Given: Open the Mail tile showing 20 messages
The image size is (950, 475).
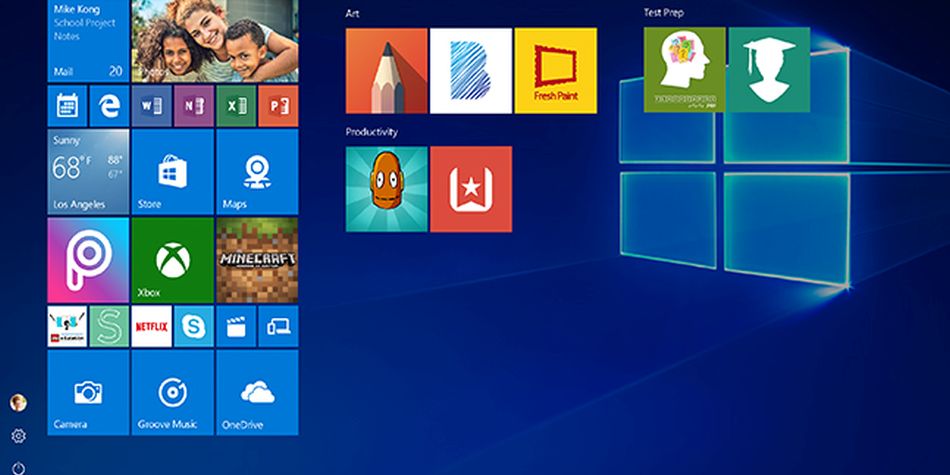Looking at the screenshot, I should click(x=88, y=41).
